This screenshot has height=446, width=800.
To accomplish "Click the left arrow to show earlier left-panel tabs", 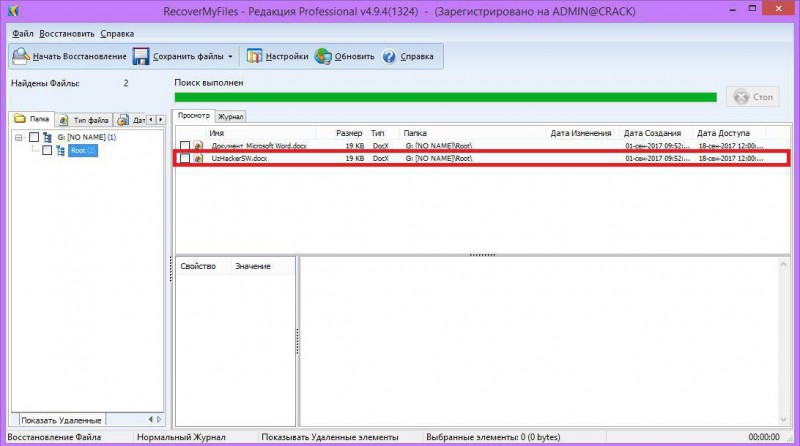I will coord(151,119).
